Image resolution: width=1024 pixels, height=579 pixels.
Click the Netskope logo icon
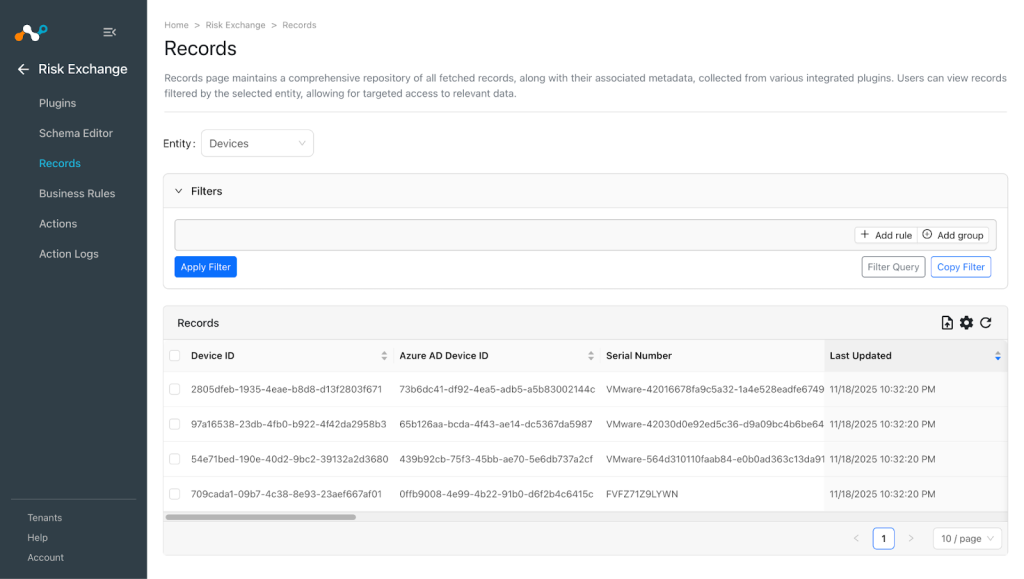pos(31,32)
